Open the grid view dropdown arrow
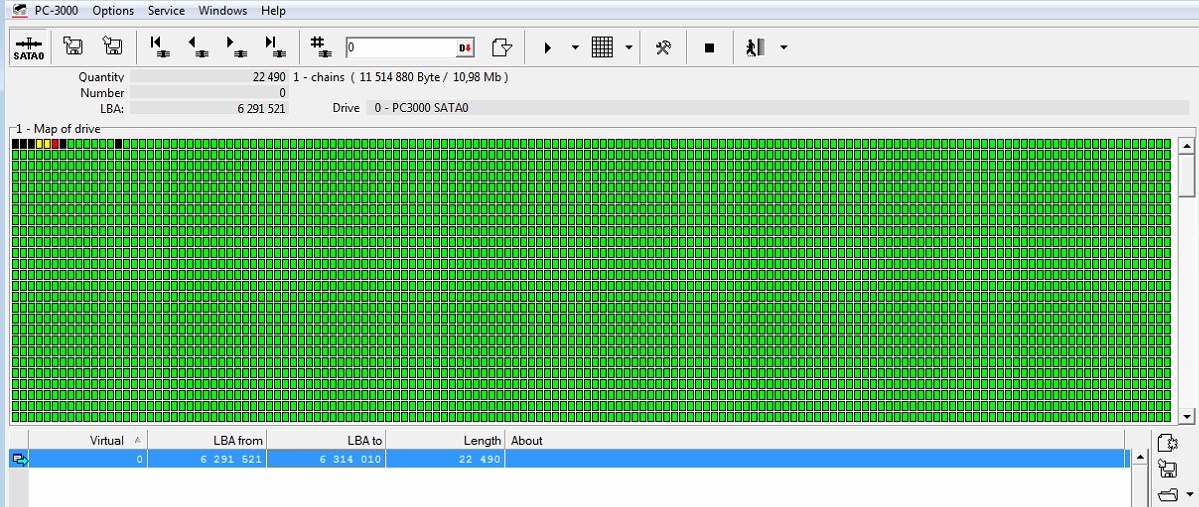Image resolution: width=1199 pixels, height=507 pixels. 628,48
